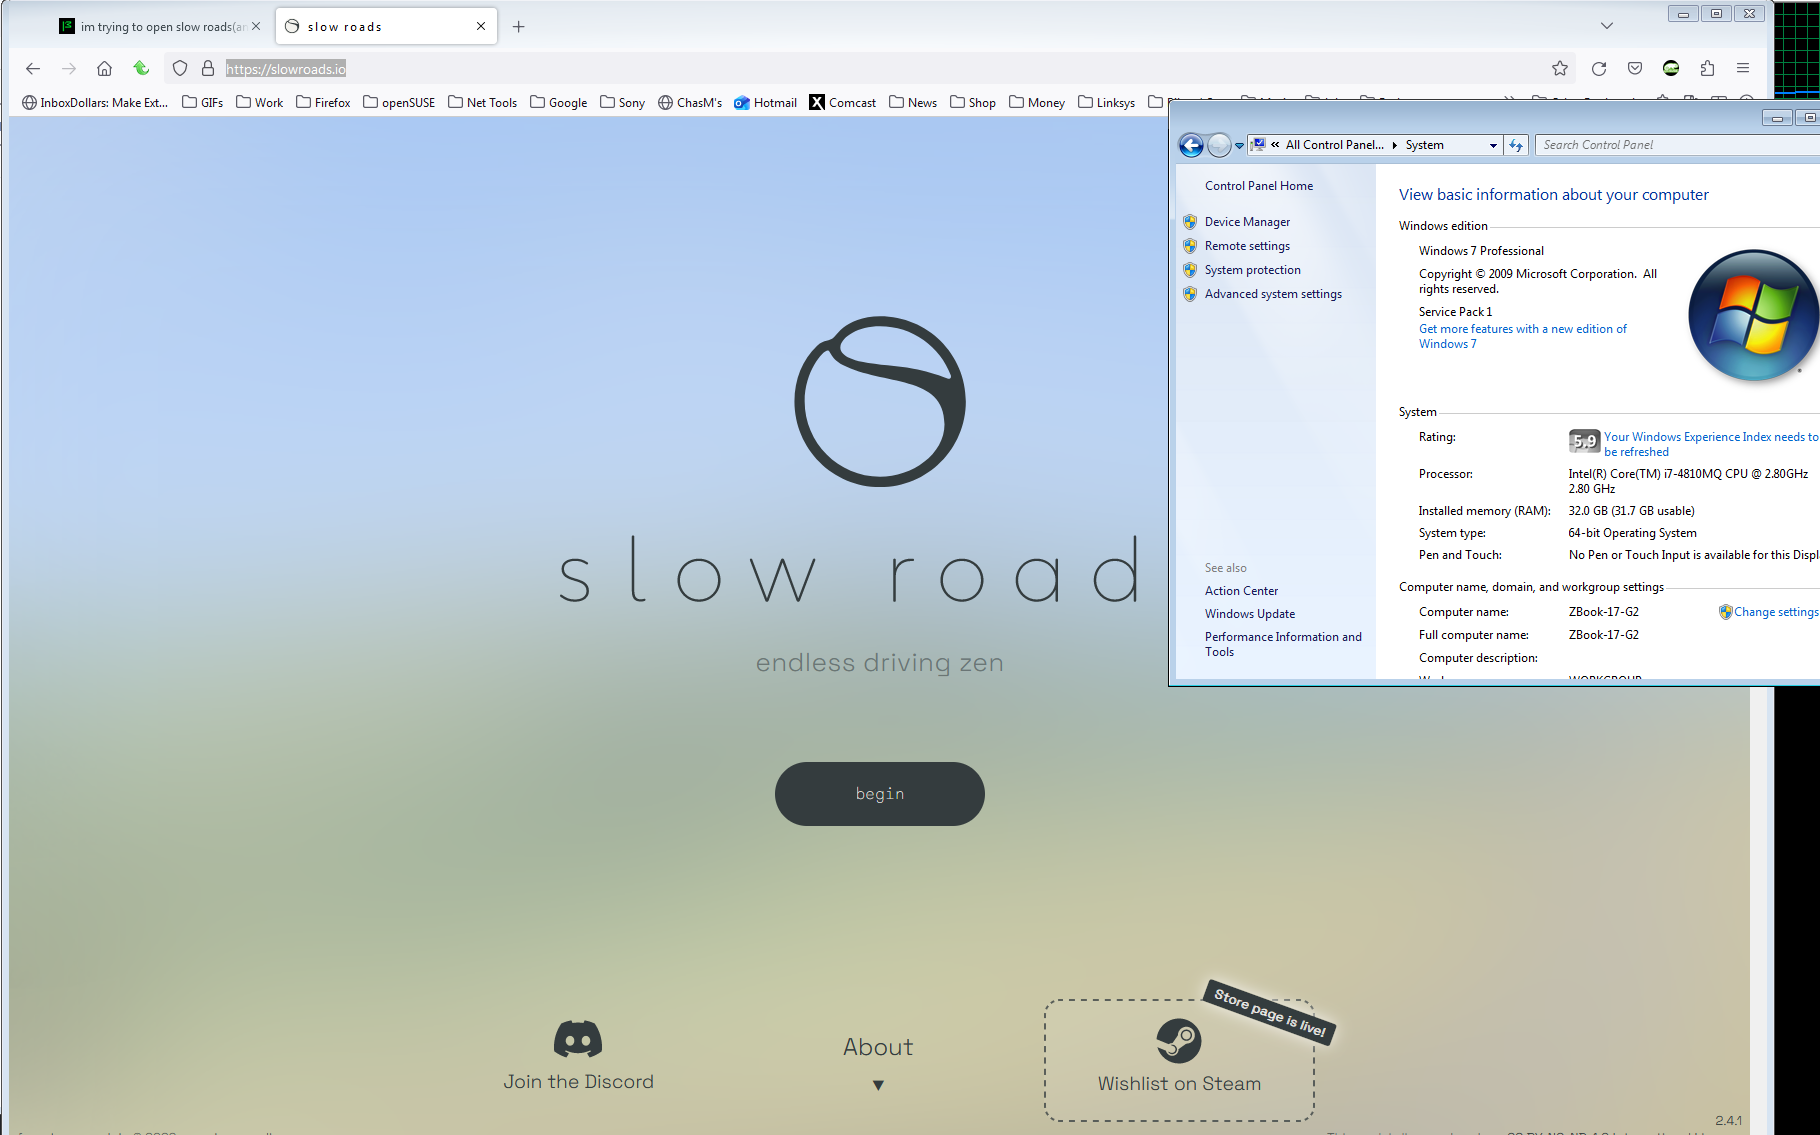The height and width of the screenshot is (1135, 1820).
Task: Expand the About section arrow
Action: coord(878,1085)
